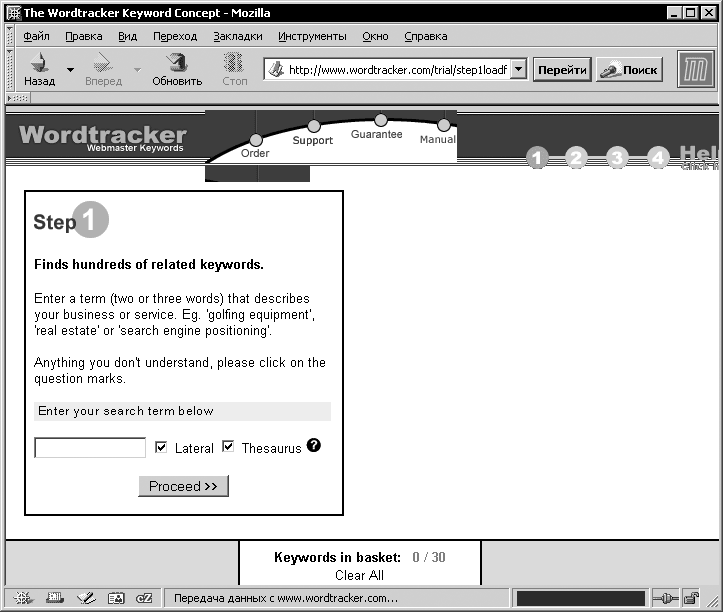Open the Forward button history dropdown arrow
This screenshot has width=723, height=612.
coord(137,70)
